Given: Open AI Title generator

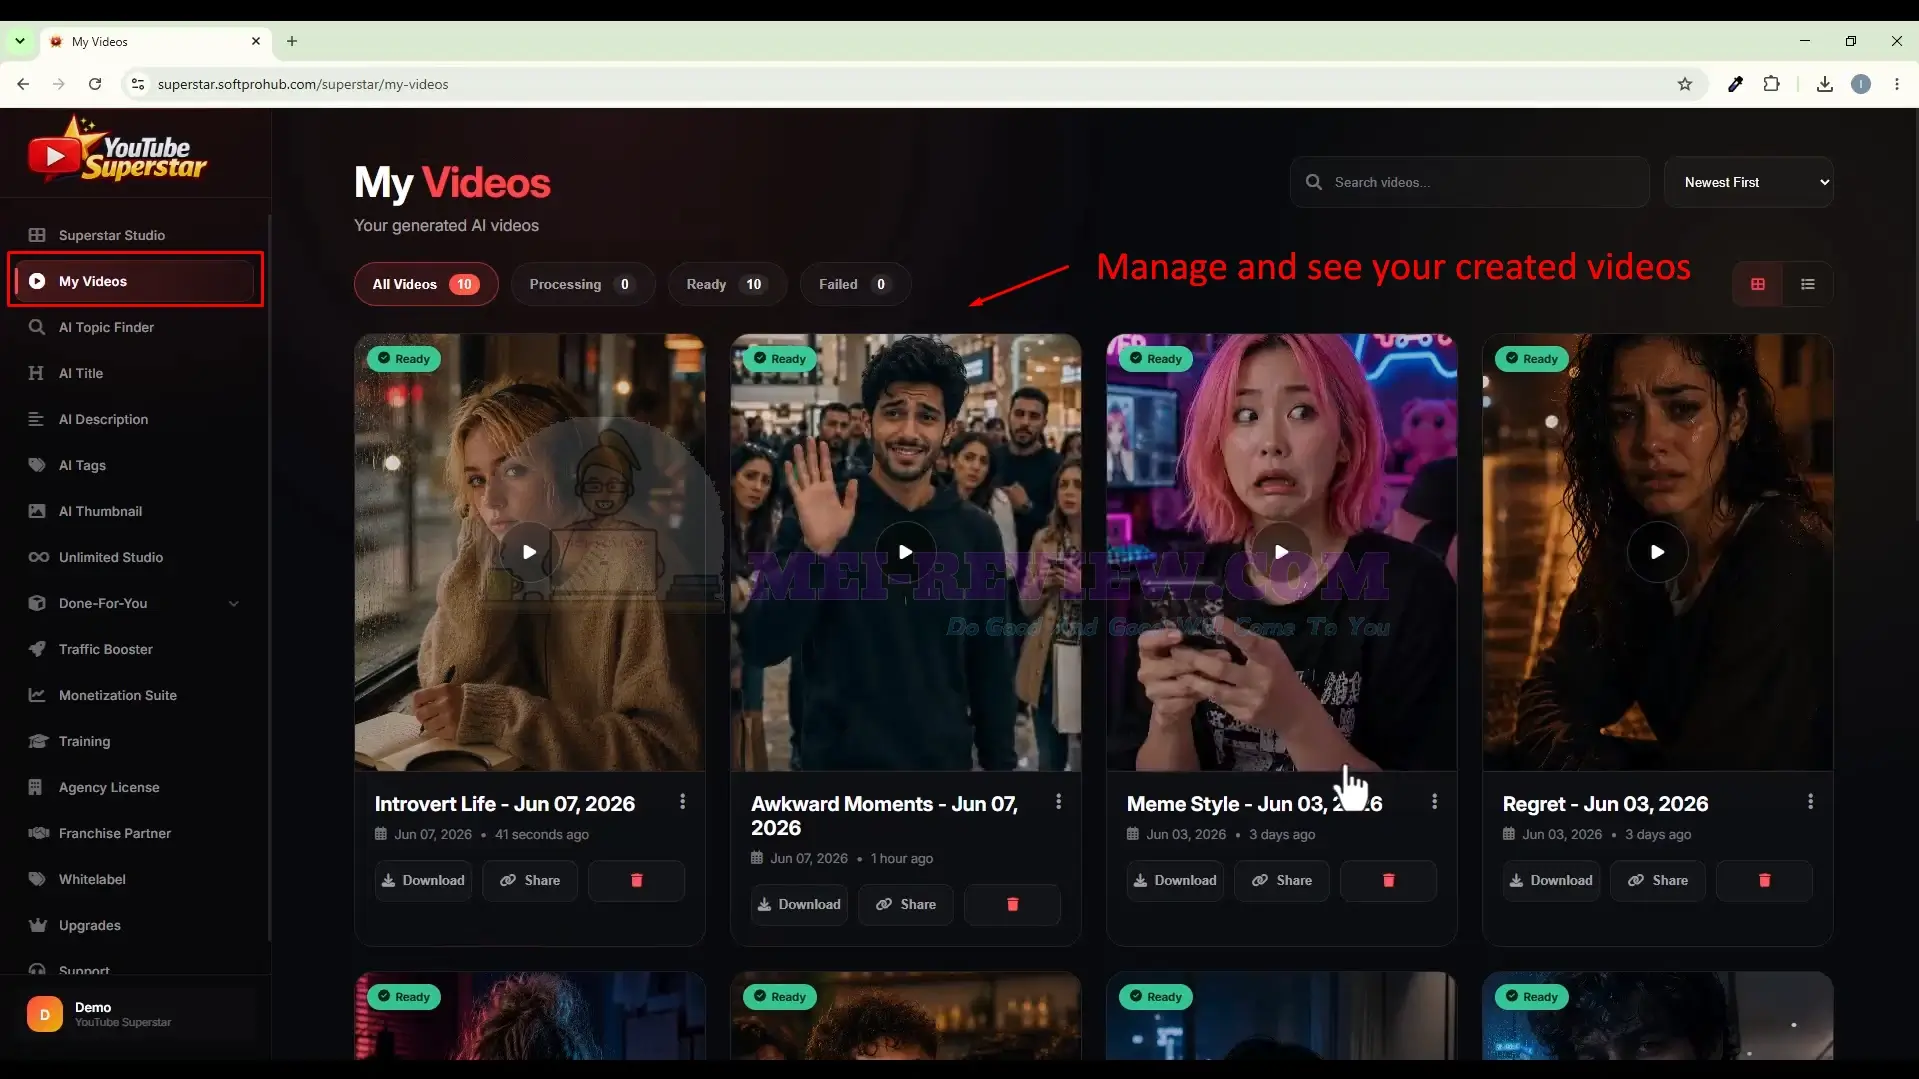Looking at the screenshot, I should point(135,373).
